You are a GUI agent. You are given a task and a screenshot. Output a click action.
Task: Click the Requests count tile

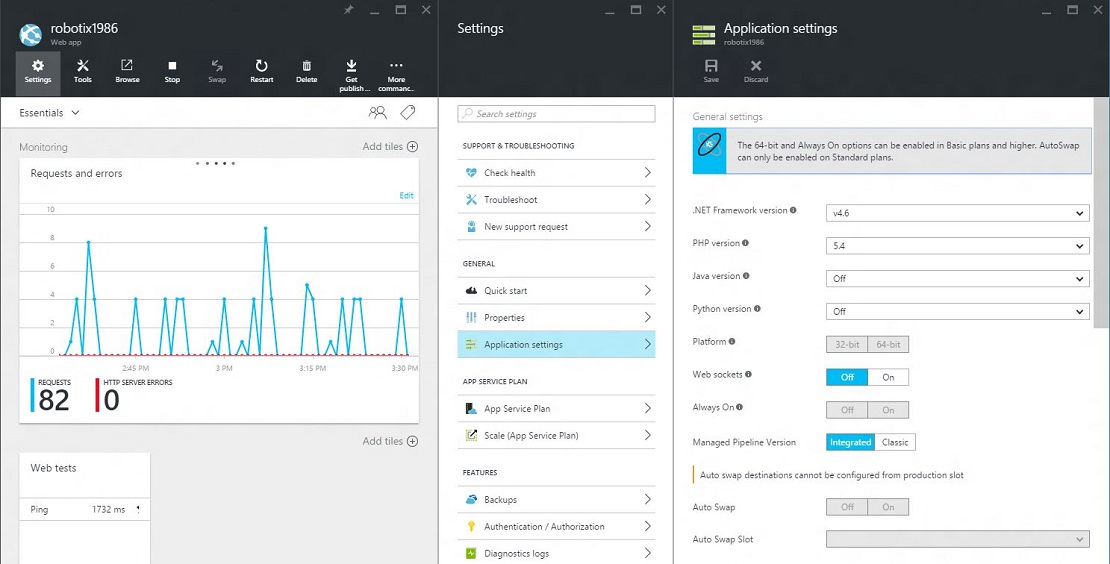tap(51, 395)
